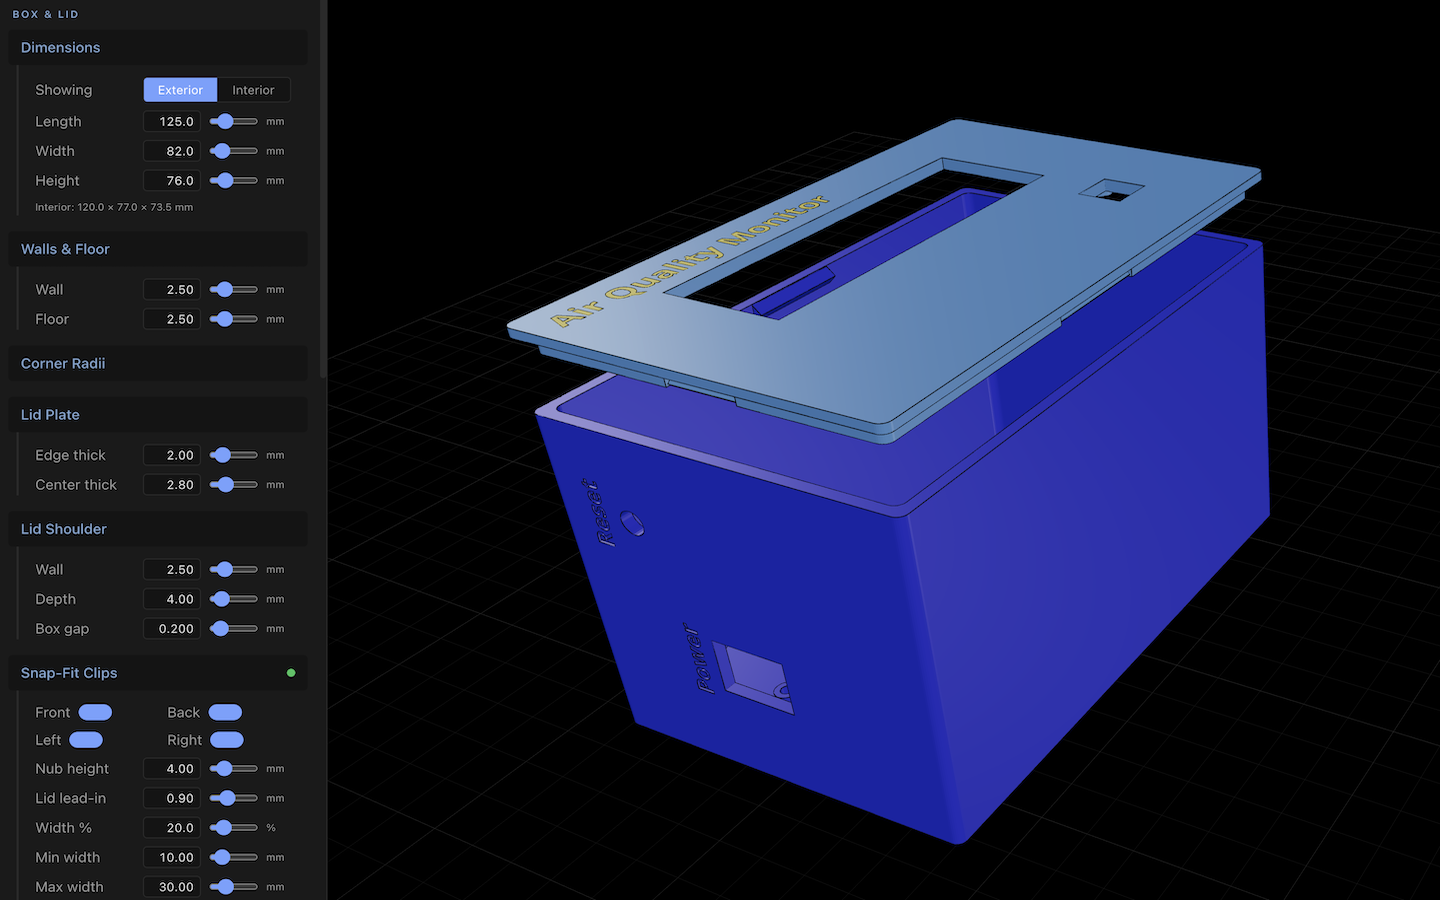Click the Reset button hole on box model

pyautogui.click(x=632, y=523)
